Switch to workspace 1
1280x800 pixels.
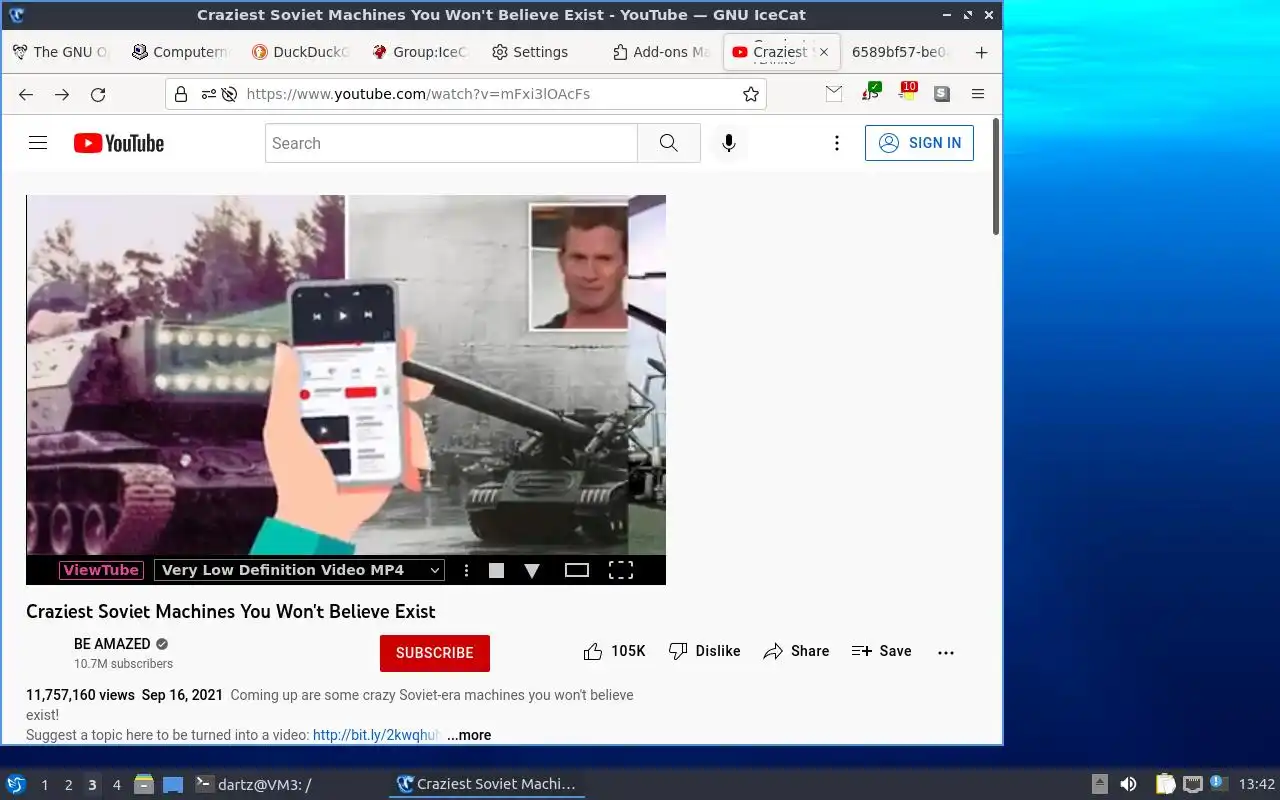(45, 785)
